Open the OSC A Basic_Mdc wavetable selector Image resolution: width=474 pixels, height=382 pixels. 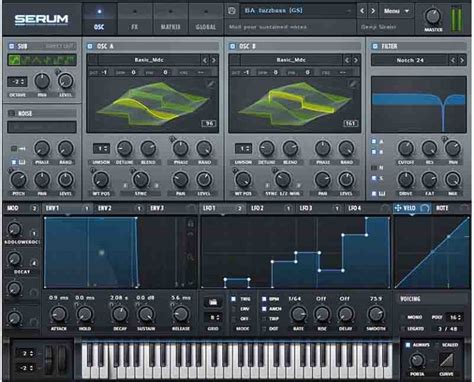pyautogui.click(x=149, y=60)
